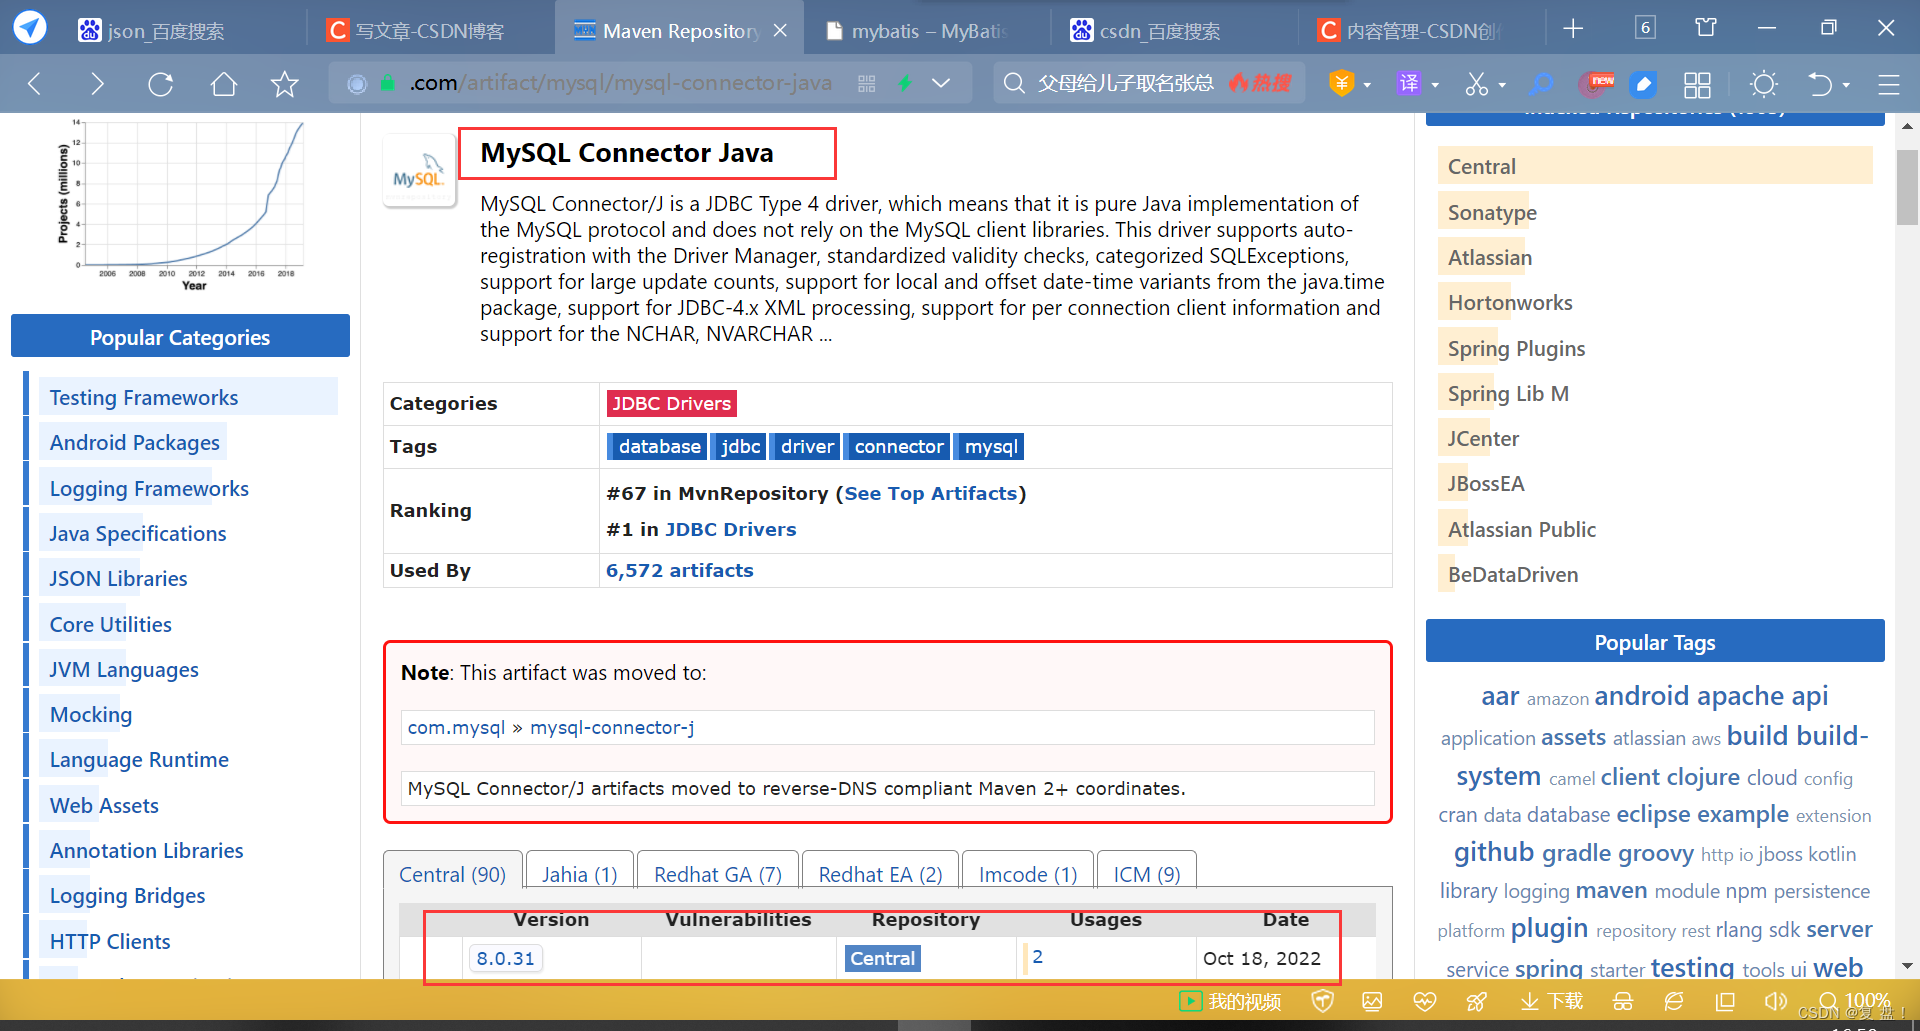The height and width of the screenshot is (1031, 1920).
Task: Expand the dropdown beside the yen shield
Action: point(1367,85)
